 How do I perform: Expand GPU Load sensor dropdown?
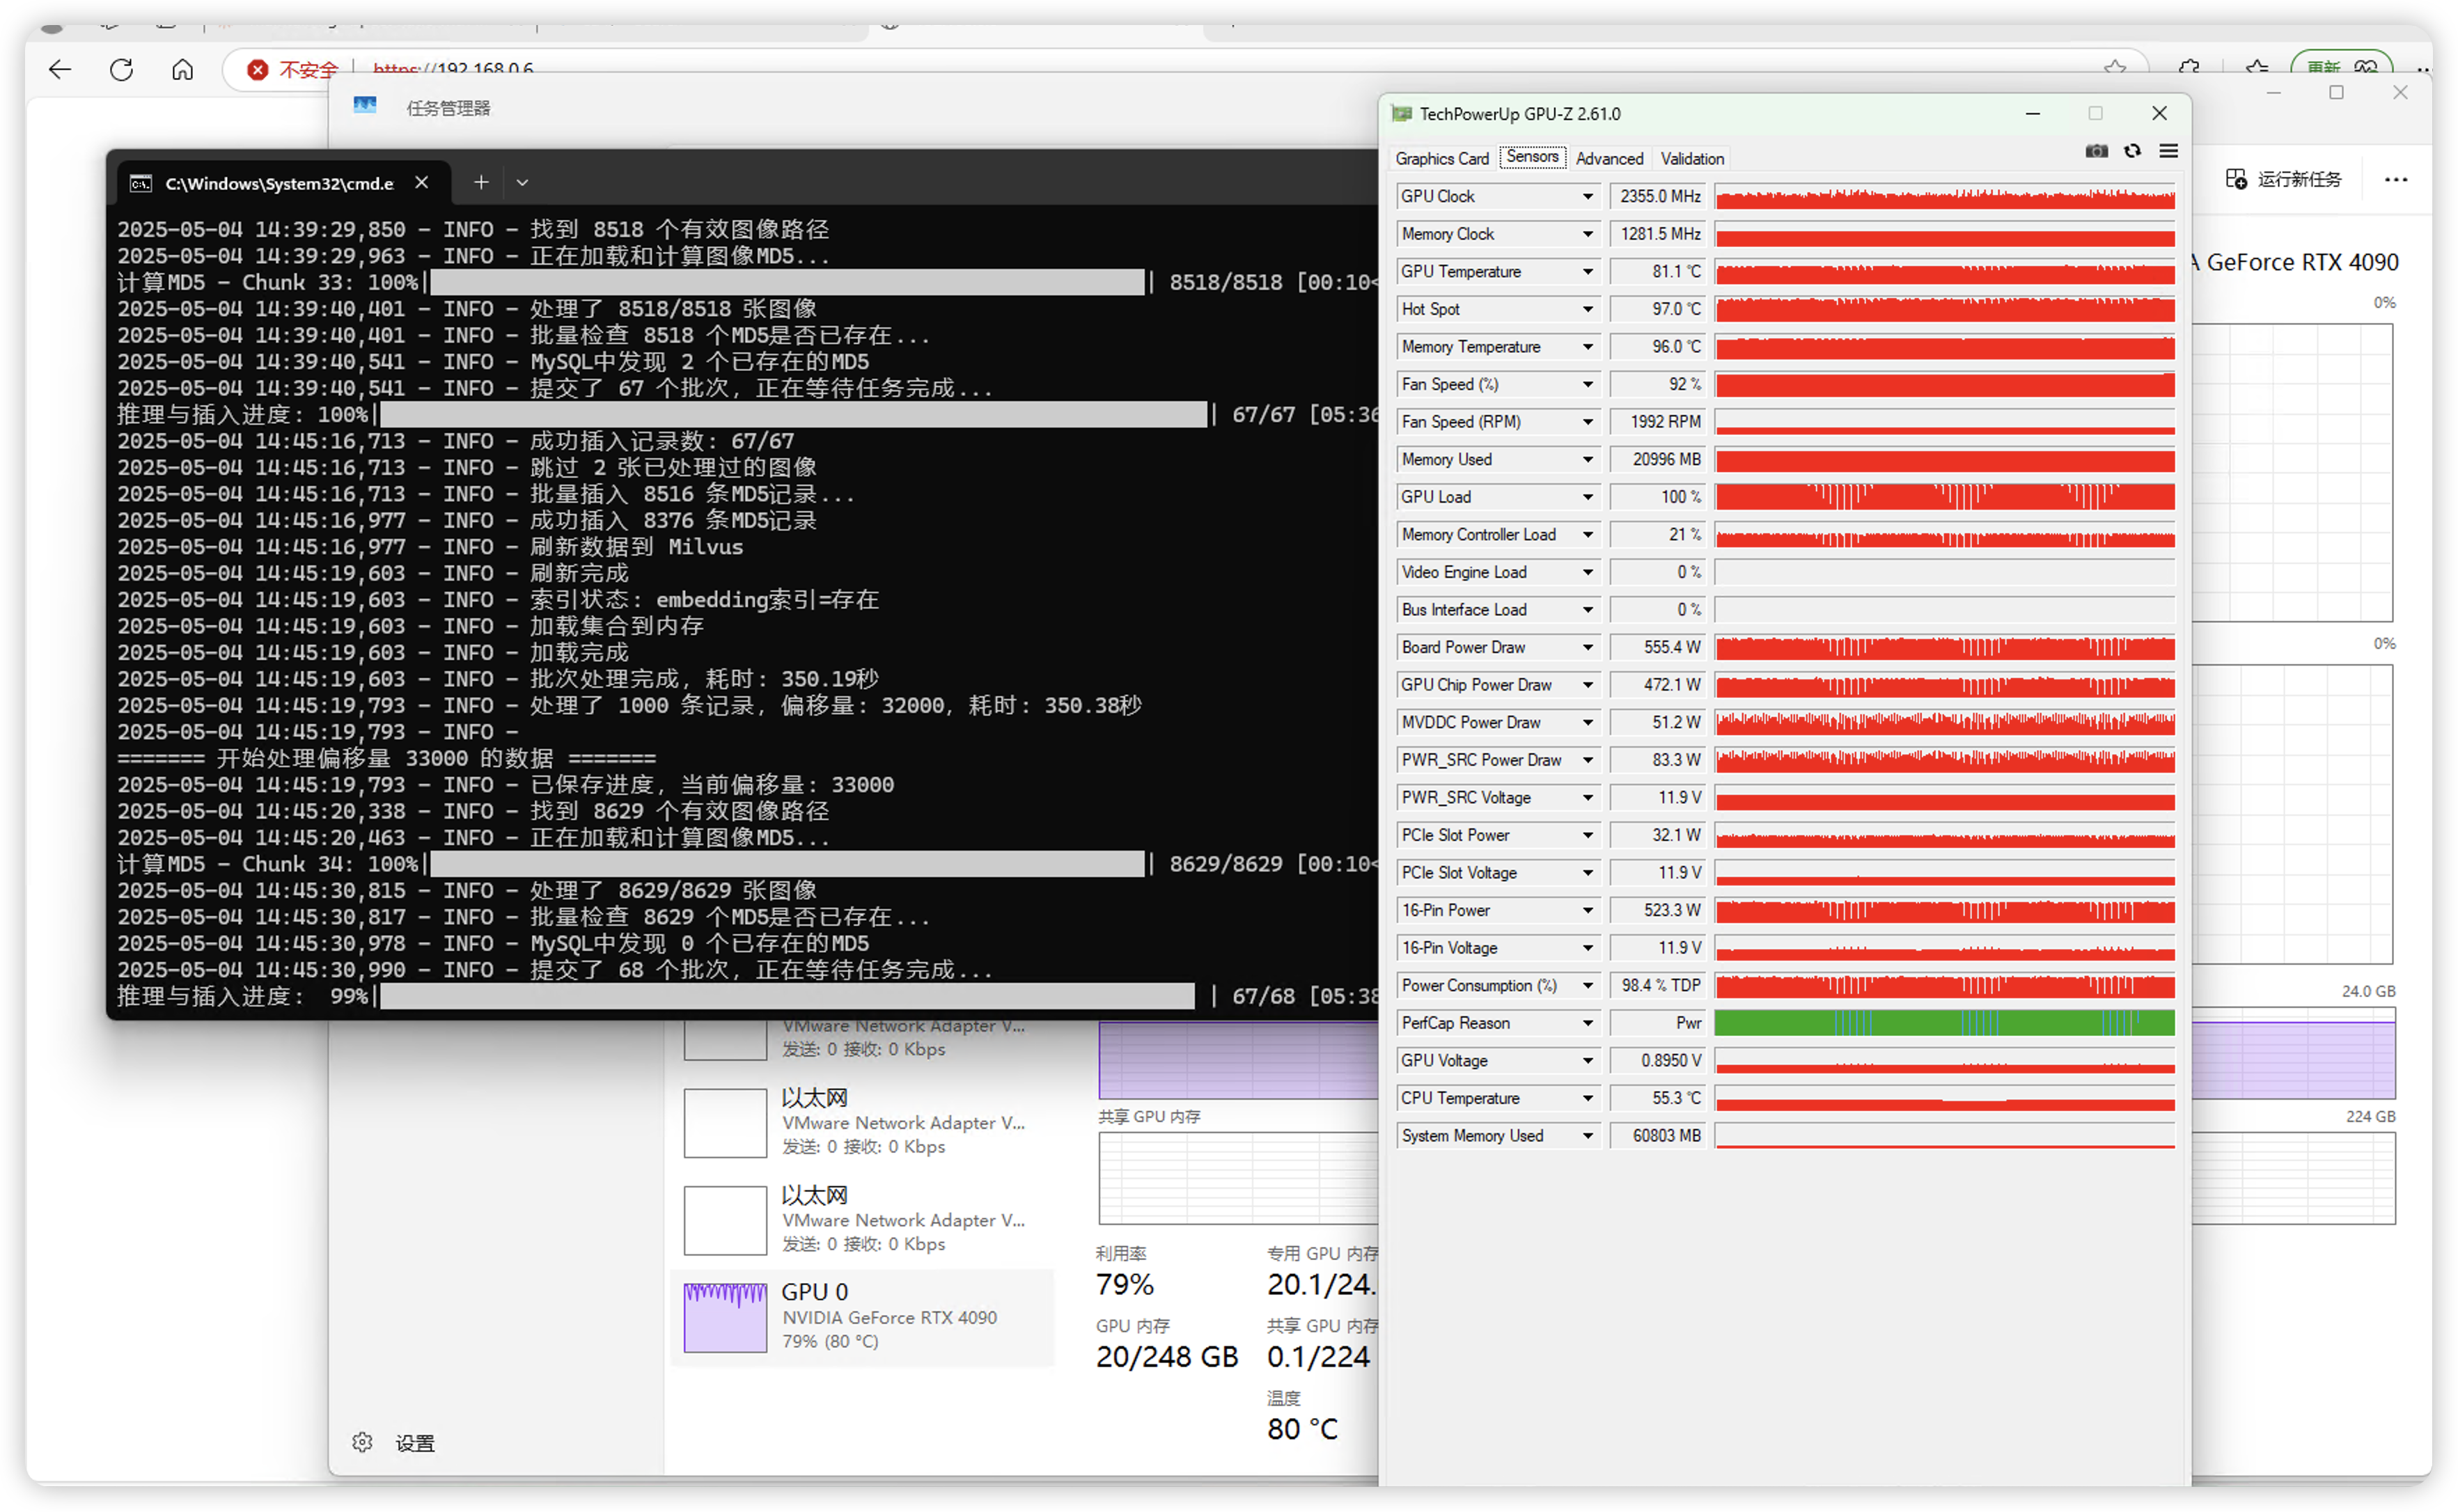point(1587,497)
